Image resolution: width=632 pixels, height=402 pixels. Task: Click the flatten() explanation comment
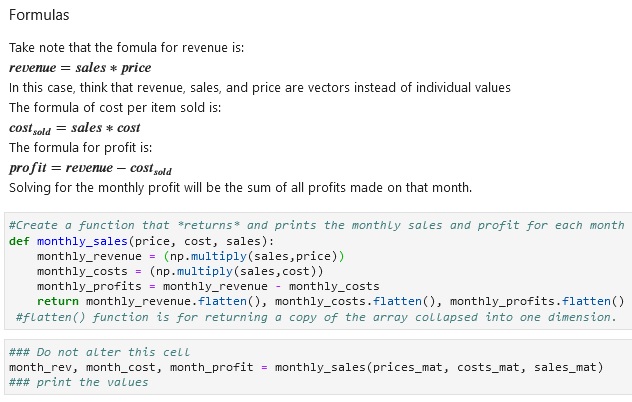[x=316, y=317]
